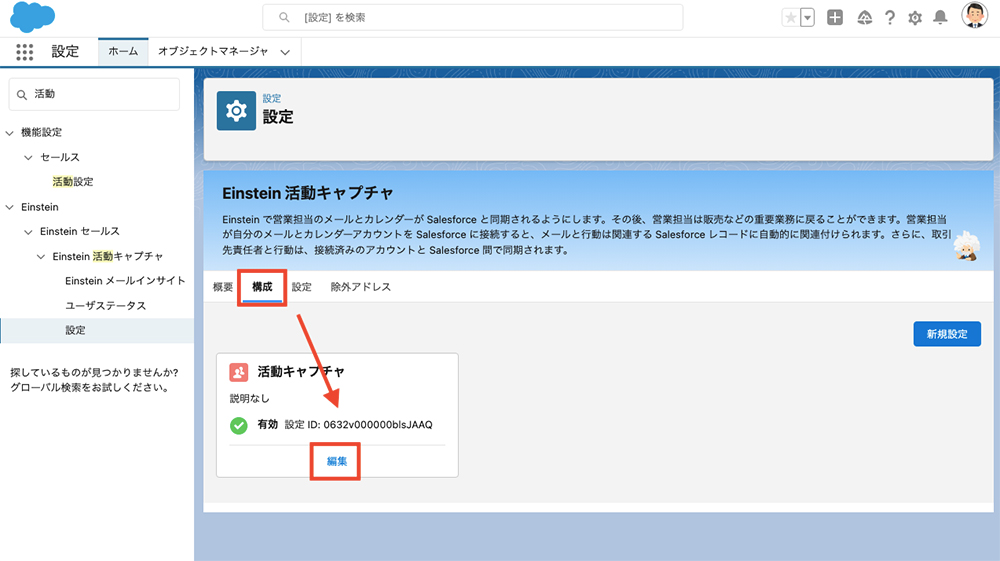
Task: Click the Einstein 活動キャプチャ heading
Action: pos(307,193)
